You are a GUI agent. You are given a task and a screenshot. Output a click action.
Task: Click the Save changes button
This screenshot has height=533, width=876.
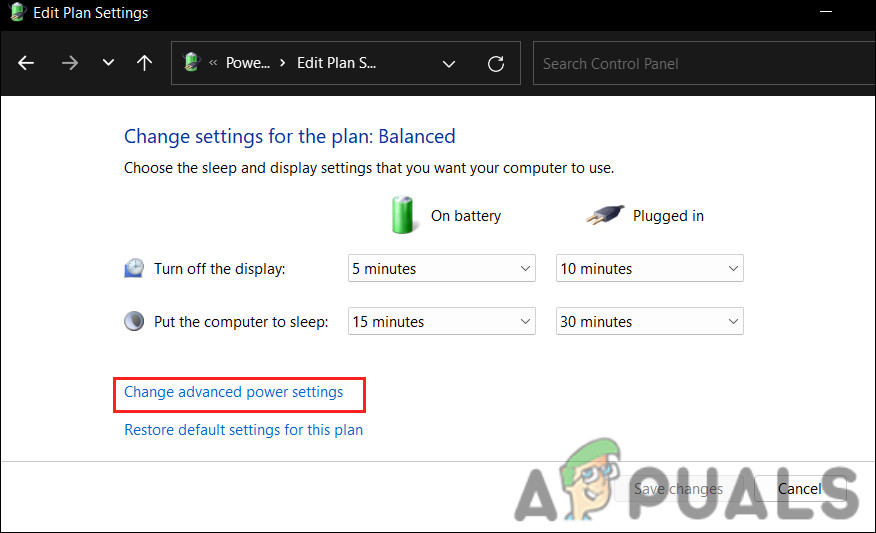[678, 489]
